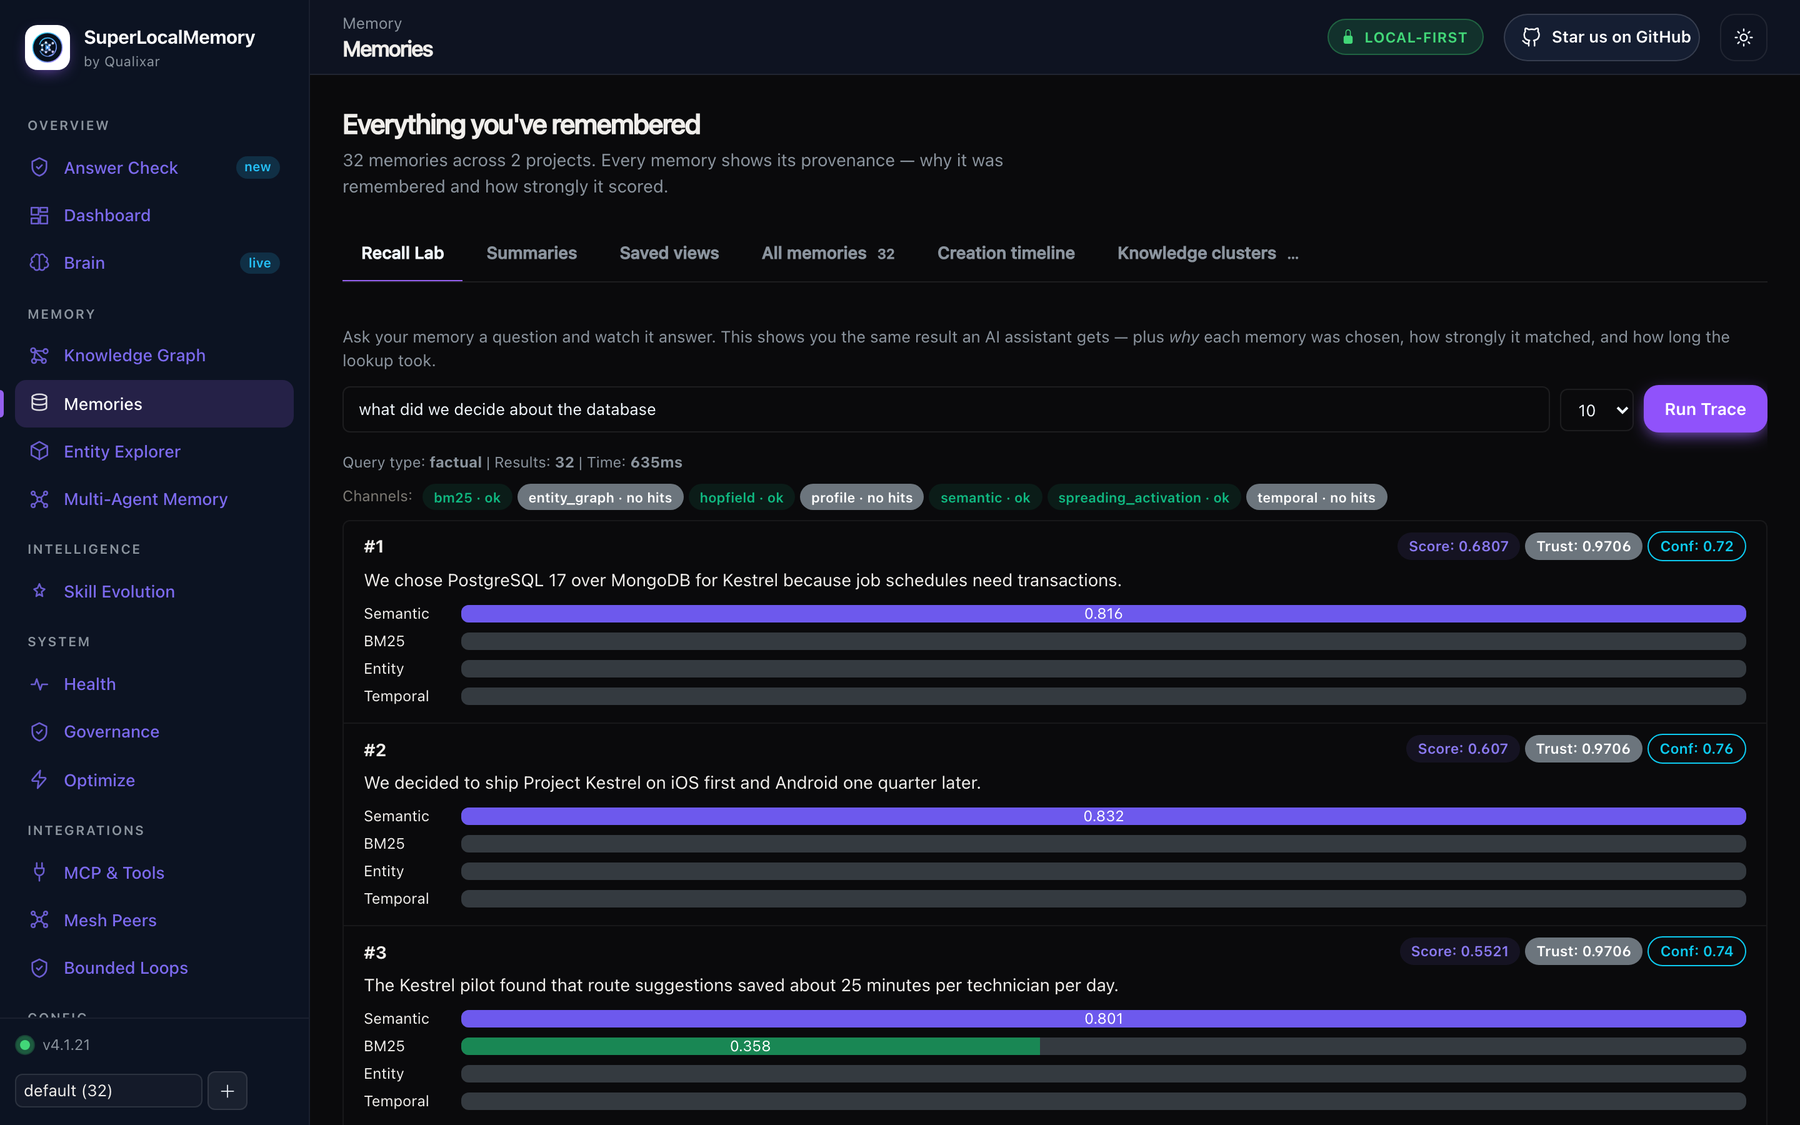This screenshot has width=1800, height=1125.
Task: Click the Health pulse icon
Action: 39,684
